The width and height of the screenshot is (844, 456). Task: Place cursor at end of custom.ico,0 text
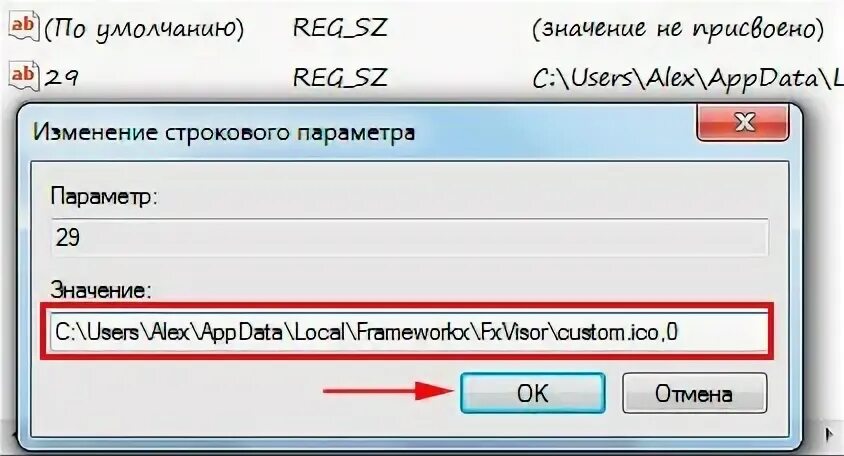(x=679, y=332)
